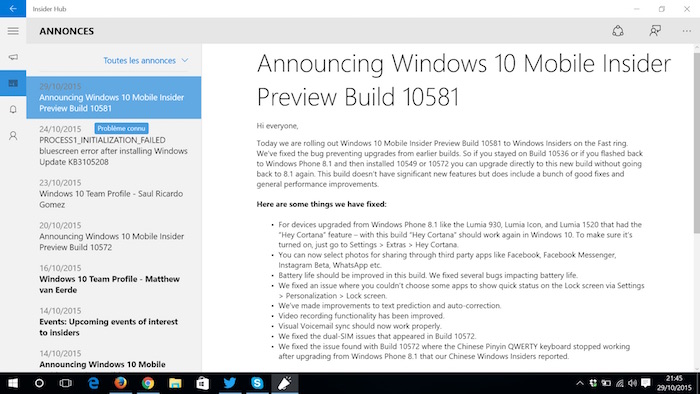Click the article title heading text

click(x=463, y=80)
